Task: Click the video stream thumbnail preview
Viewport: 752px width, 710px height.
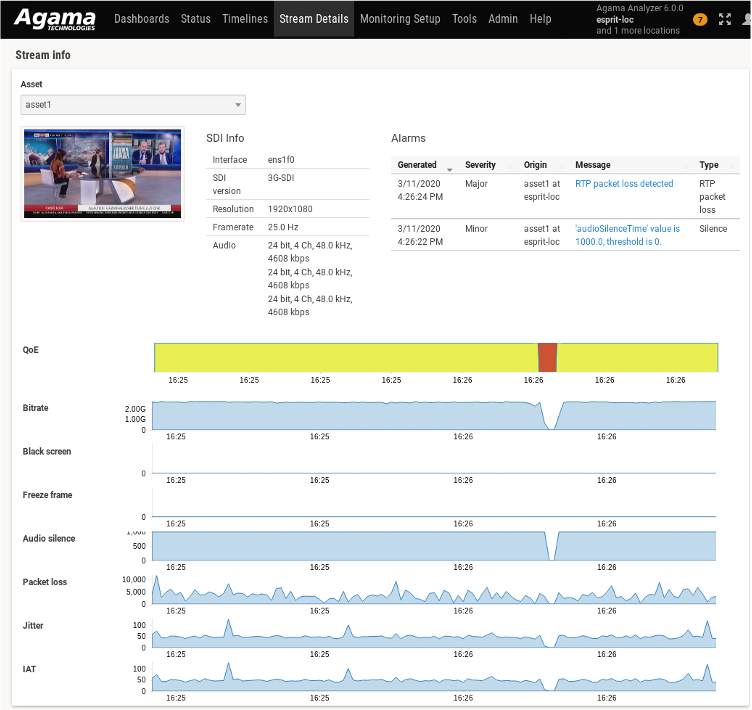Action: pos(103,173)
